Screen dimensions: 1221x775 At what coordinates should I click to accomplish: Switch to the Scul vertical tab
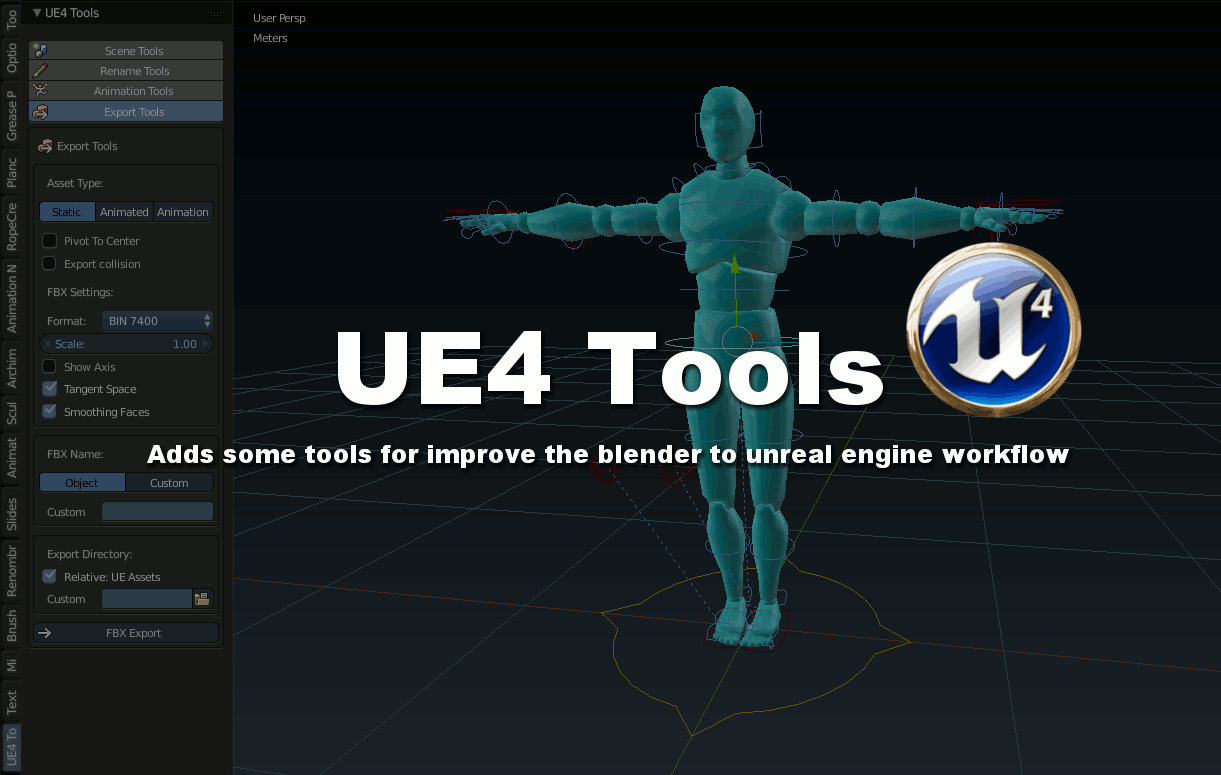point(12,413)
